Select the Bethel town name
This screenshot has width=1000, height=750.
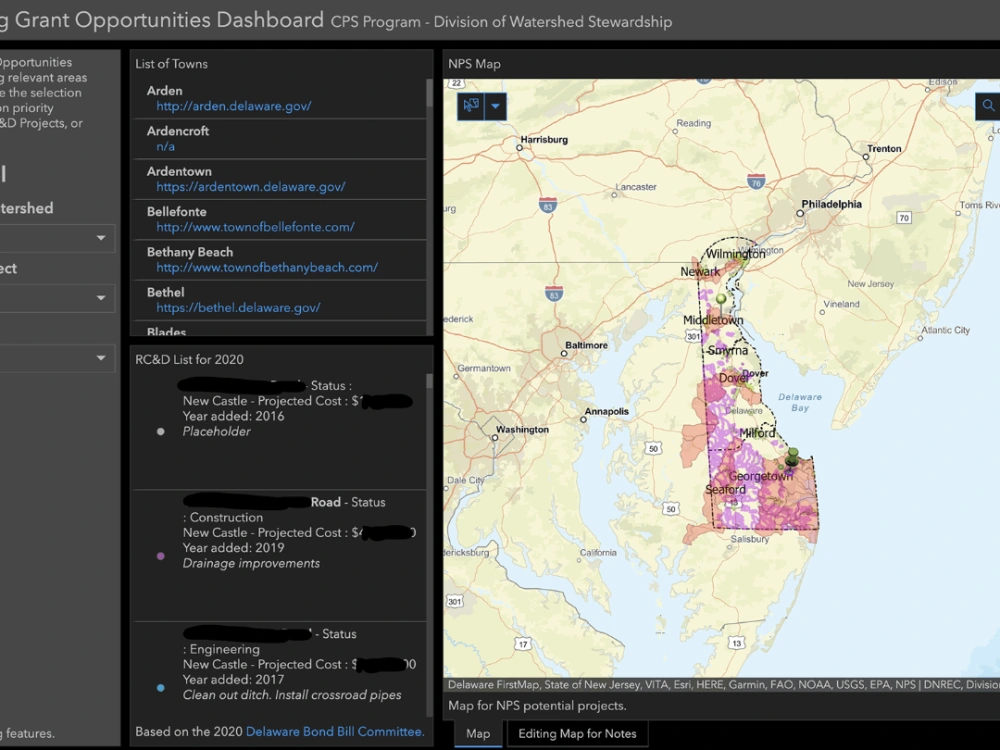(x=166, y=292)
